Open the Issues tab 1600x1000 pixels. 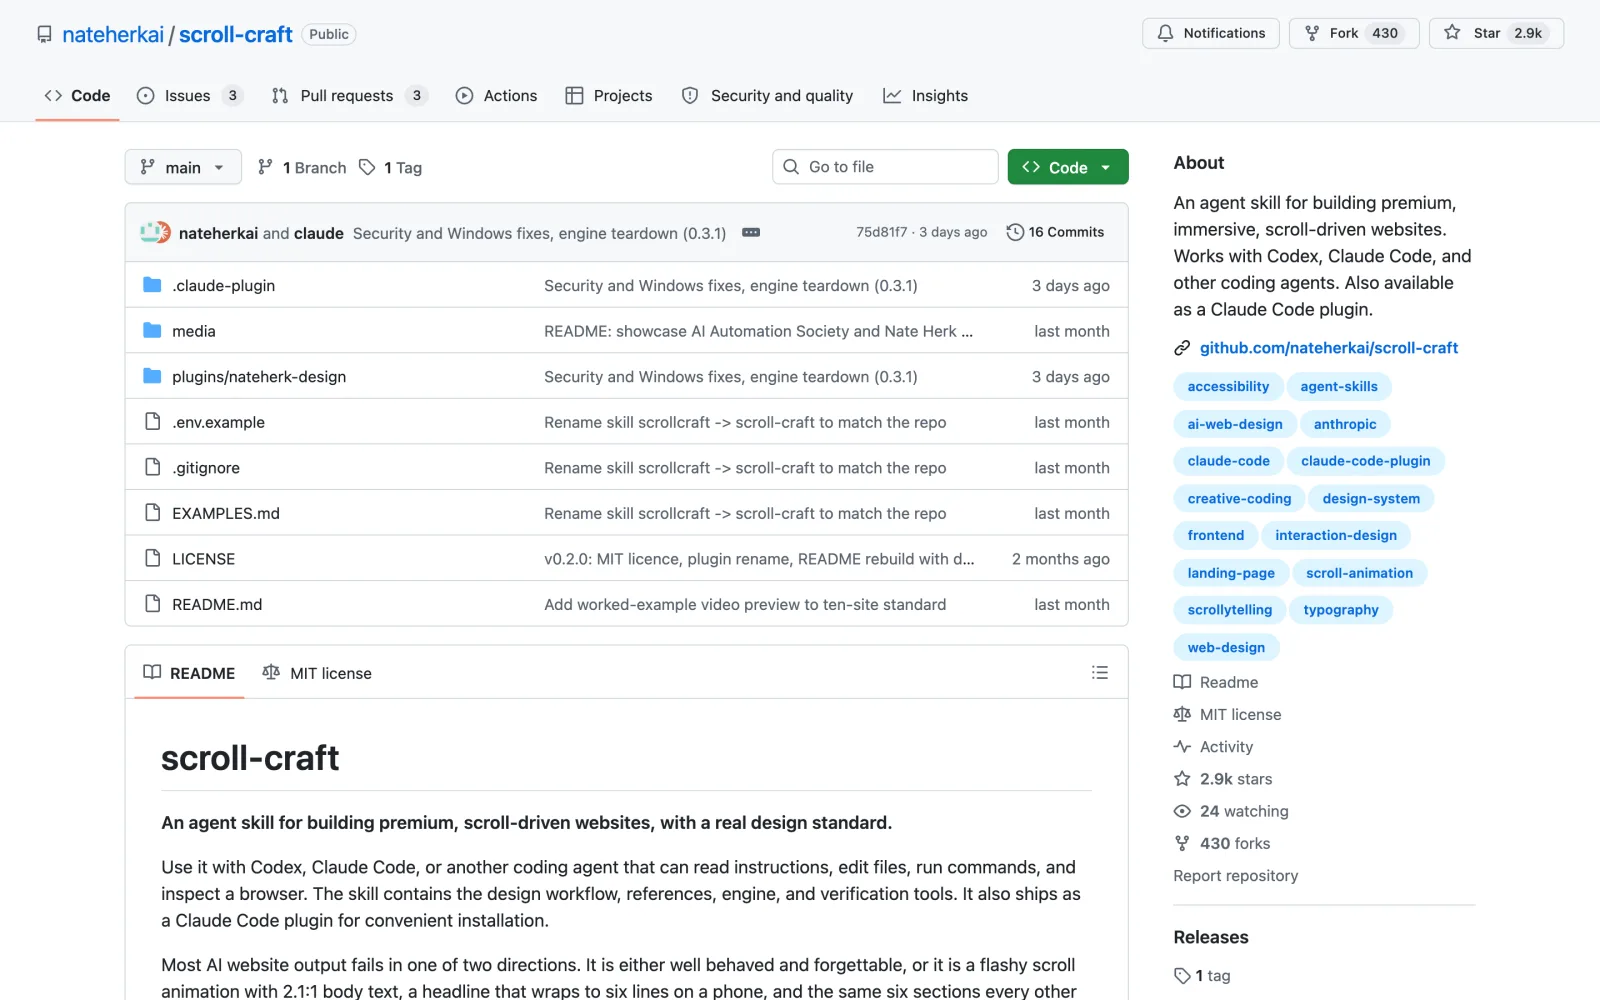pyautogui.click(x=189, y=96)
